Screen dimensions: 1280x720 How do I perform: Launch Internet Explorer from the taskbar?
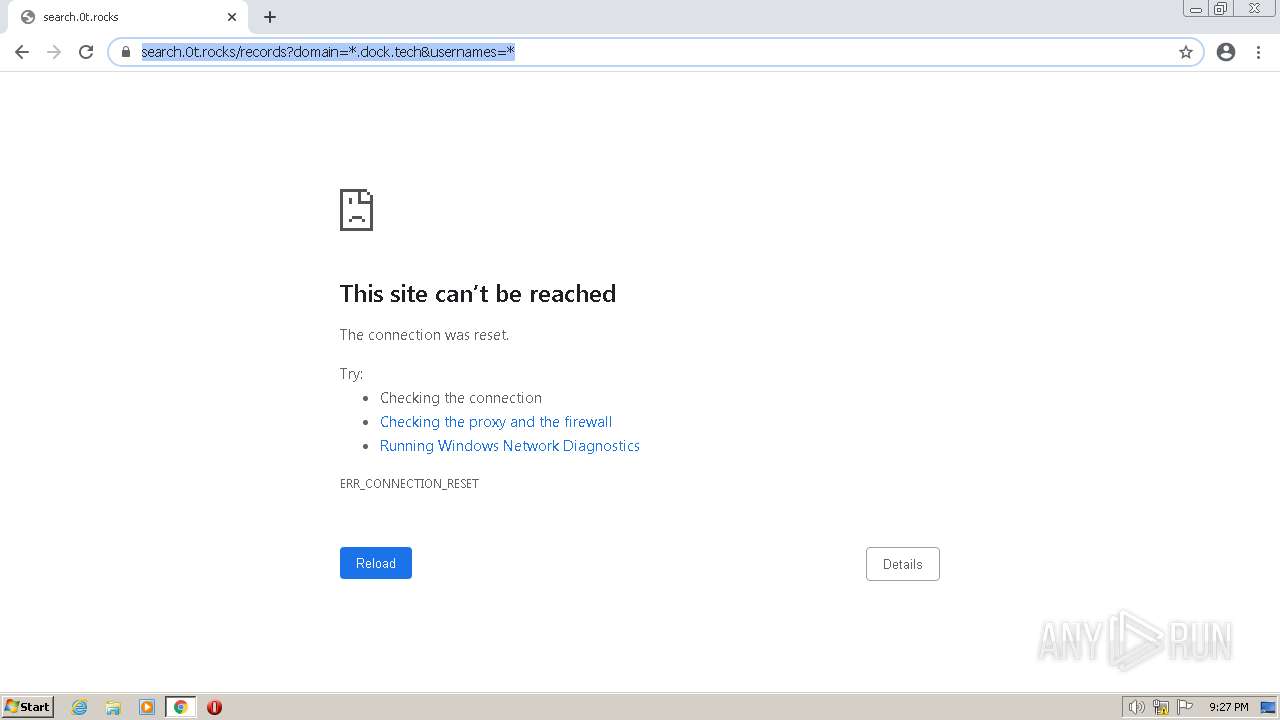(80, 707)
